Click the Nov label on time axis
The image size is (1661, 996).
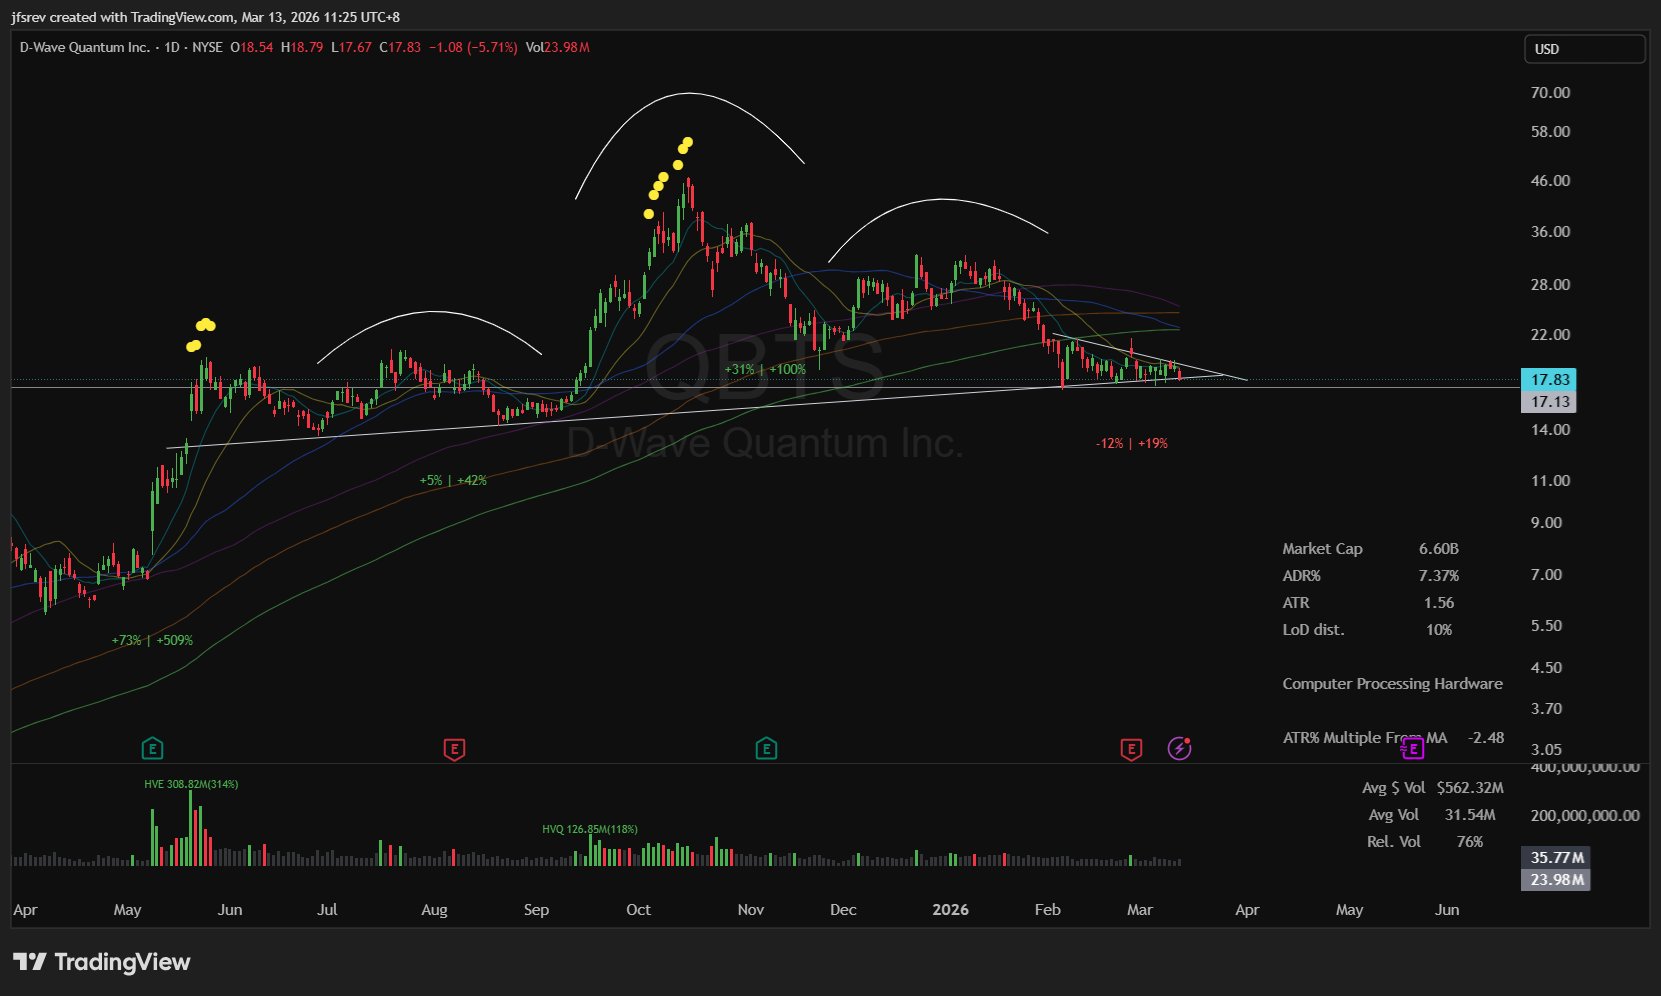(x=750, y=910)
